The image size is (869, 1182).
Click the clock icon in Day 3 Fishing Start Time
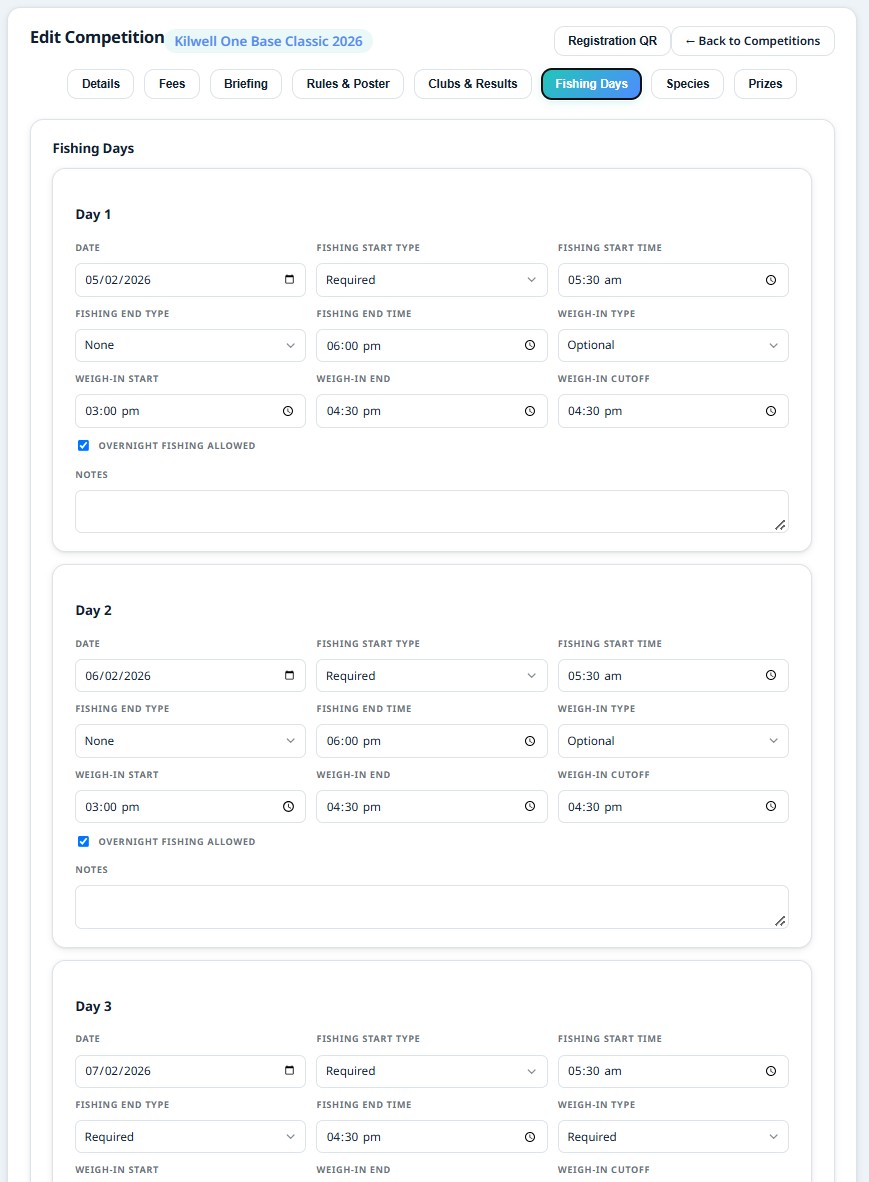pos(771,1071)
